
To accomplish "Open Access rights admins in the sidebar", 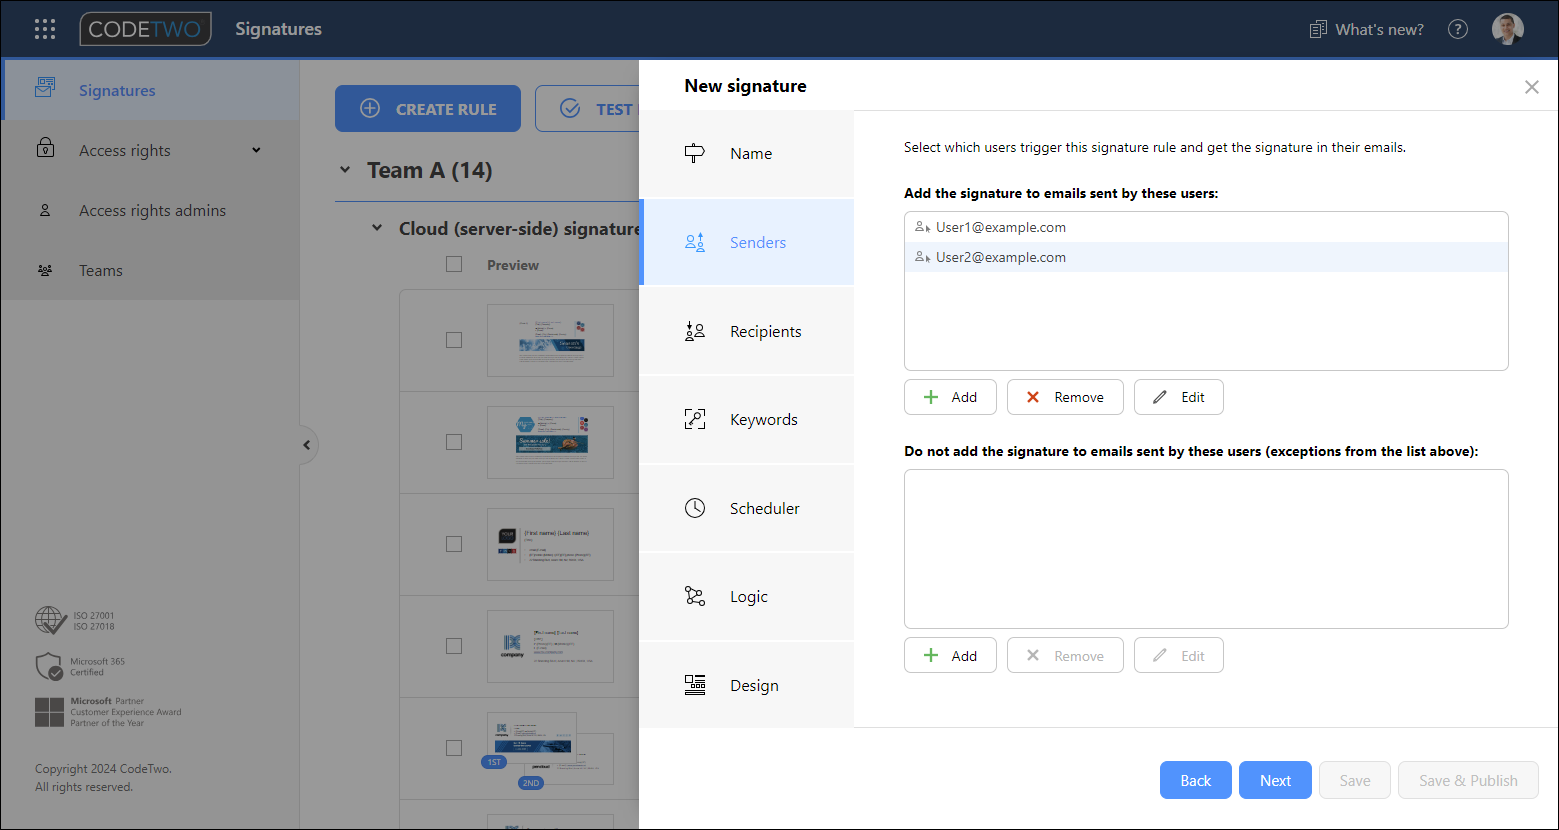I will coord(150,210).
